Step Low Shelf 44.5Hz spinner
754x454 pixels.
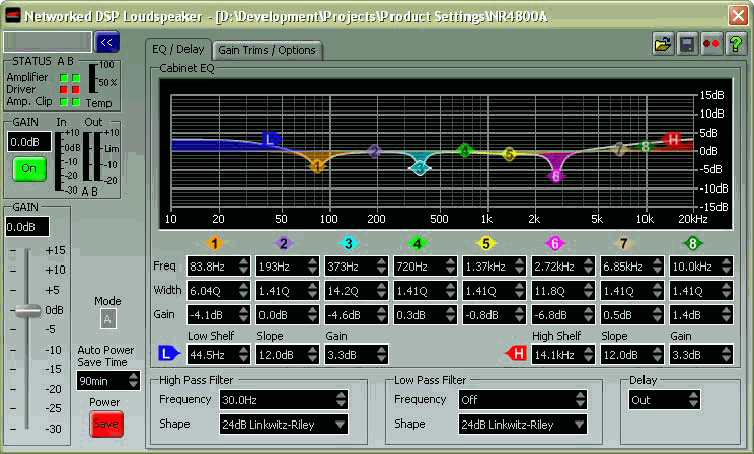pyautogui.click(x=244, y=354)
